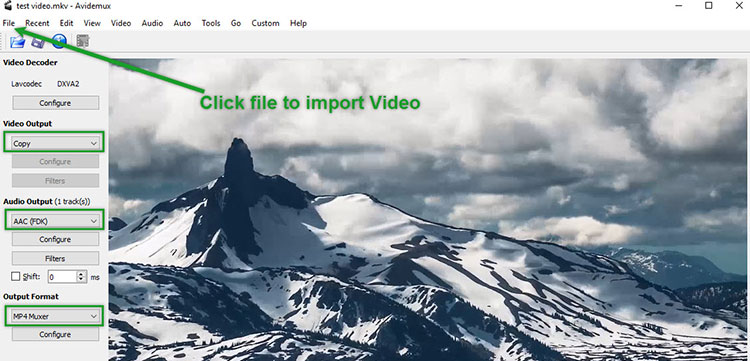Viewport: 750px width, 361px height.
Task: Click the blue Information toolbar icon
Action: point(59,42)
